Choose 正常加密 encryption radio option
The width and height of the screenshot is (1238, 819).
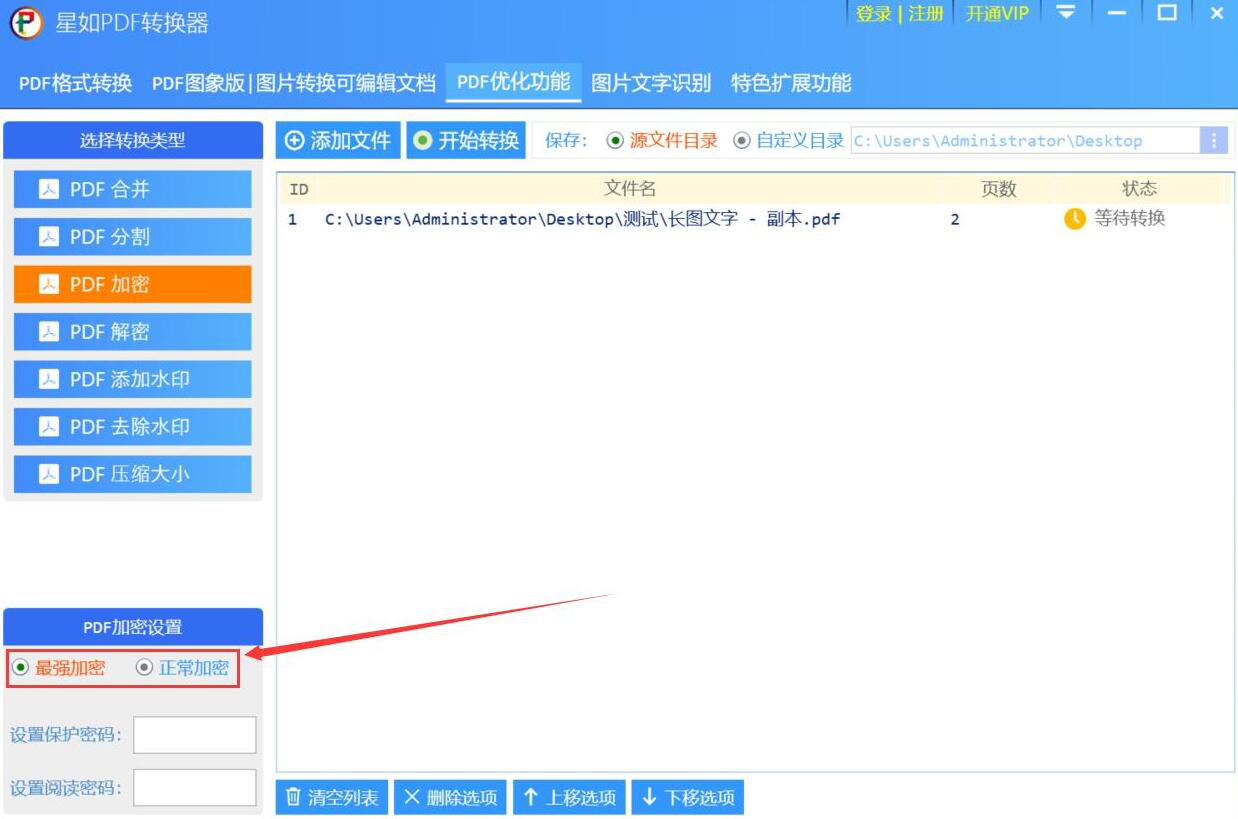coord(145,667)
